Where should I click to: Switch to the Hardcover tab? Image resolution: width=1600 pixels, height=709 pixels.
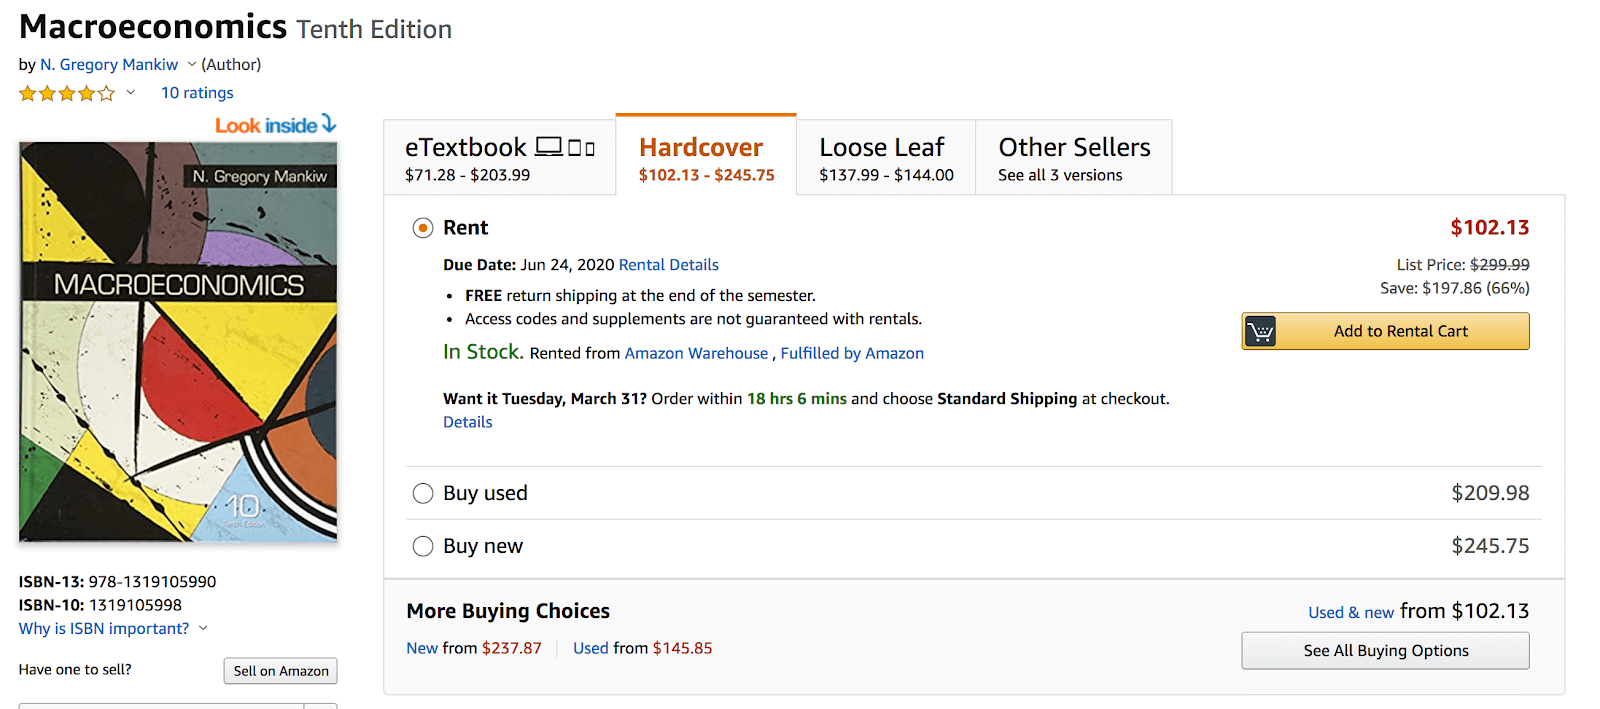pos(706,156)
